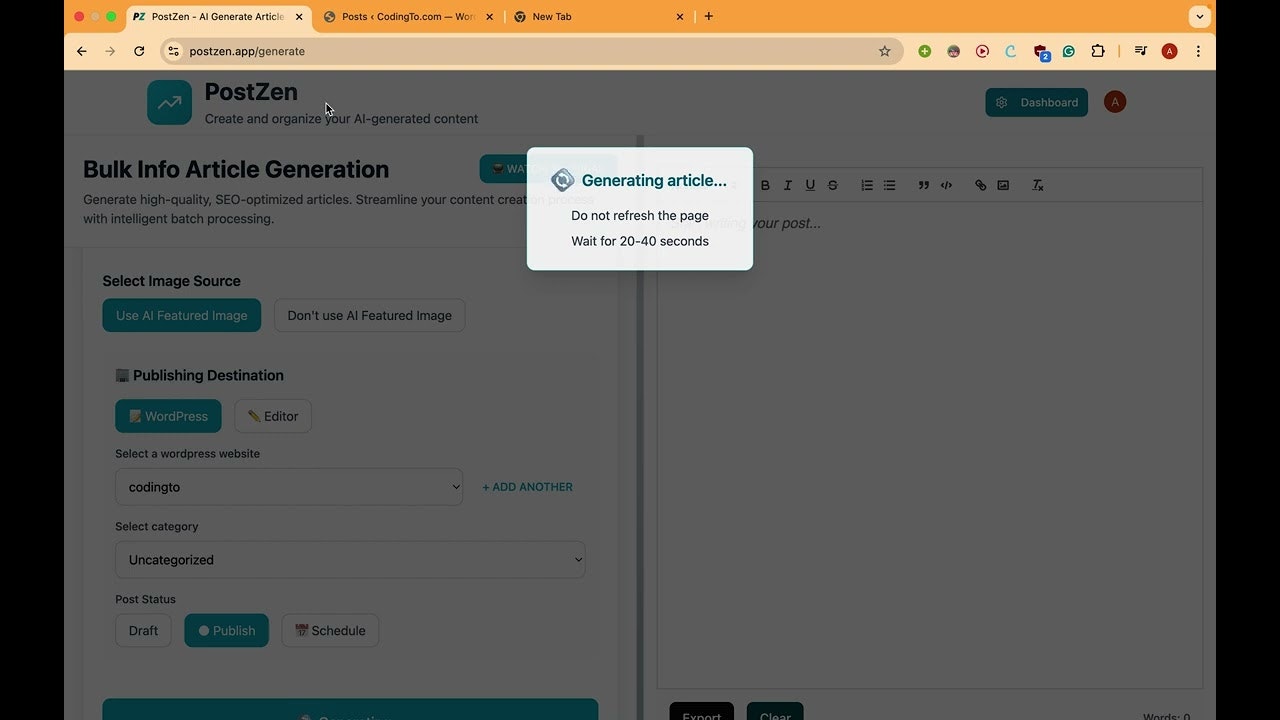Switch to Posts CodingTo.com tab

click(408, 16)
